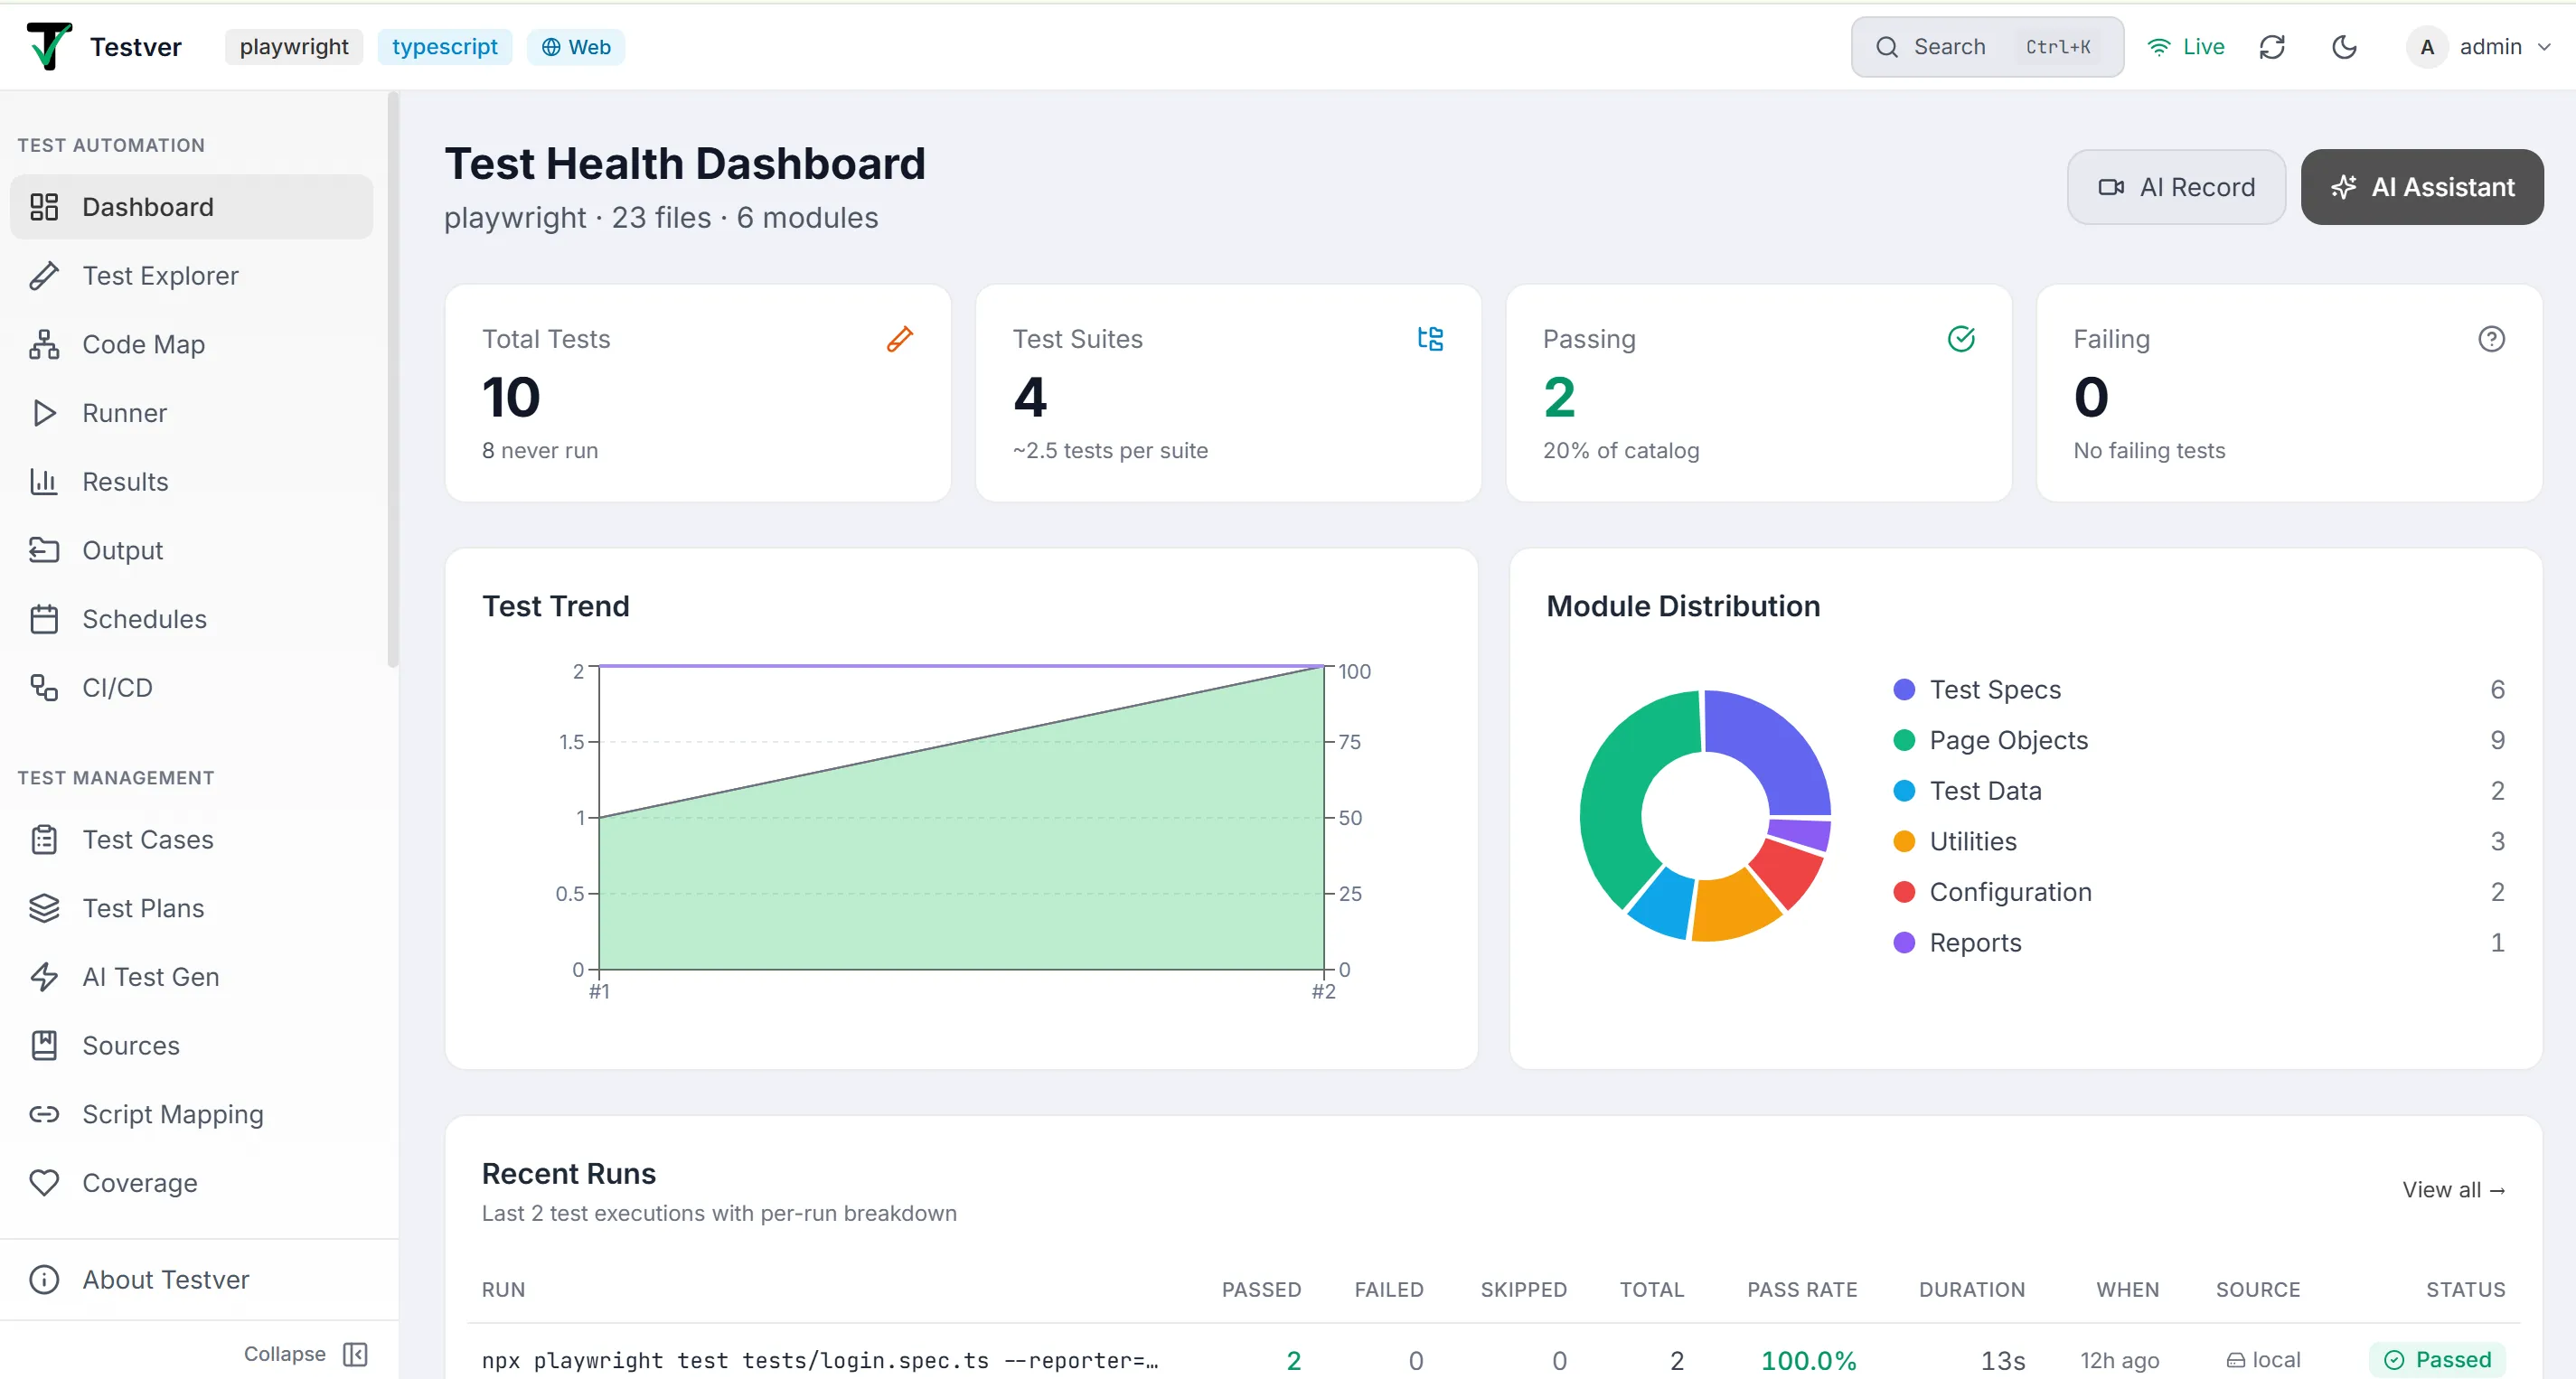Click the Failing card help icon

click(x=2491, y=339)
